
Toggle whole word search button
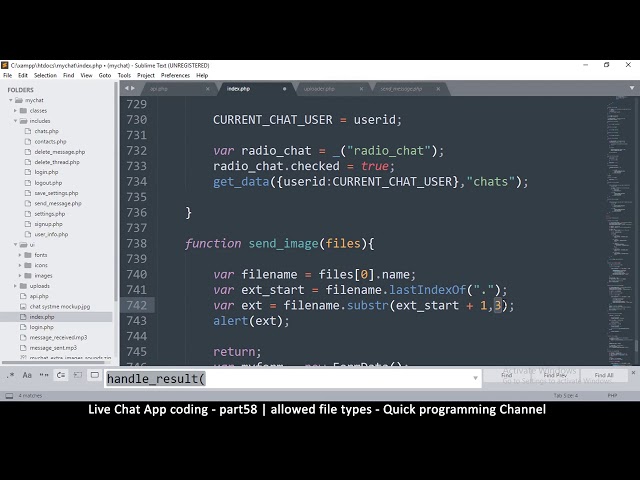coord(44,375)
